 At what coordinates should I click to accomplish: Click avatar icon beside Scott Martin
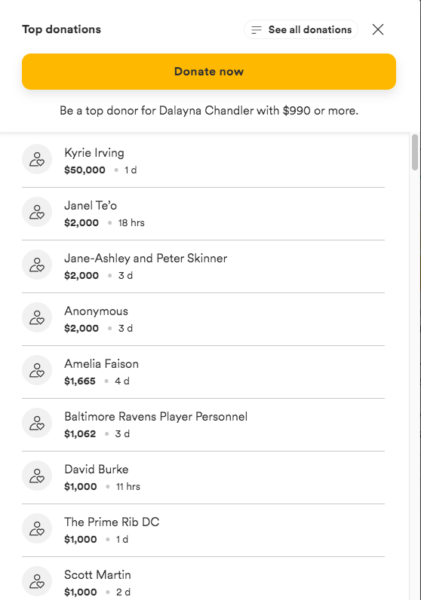click(x=37, y=582)
